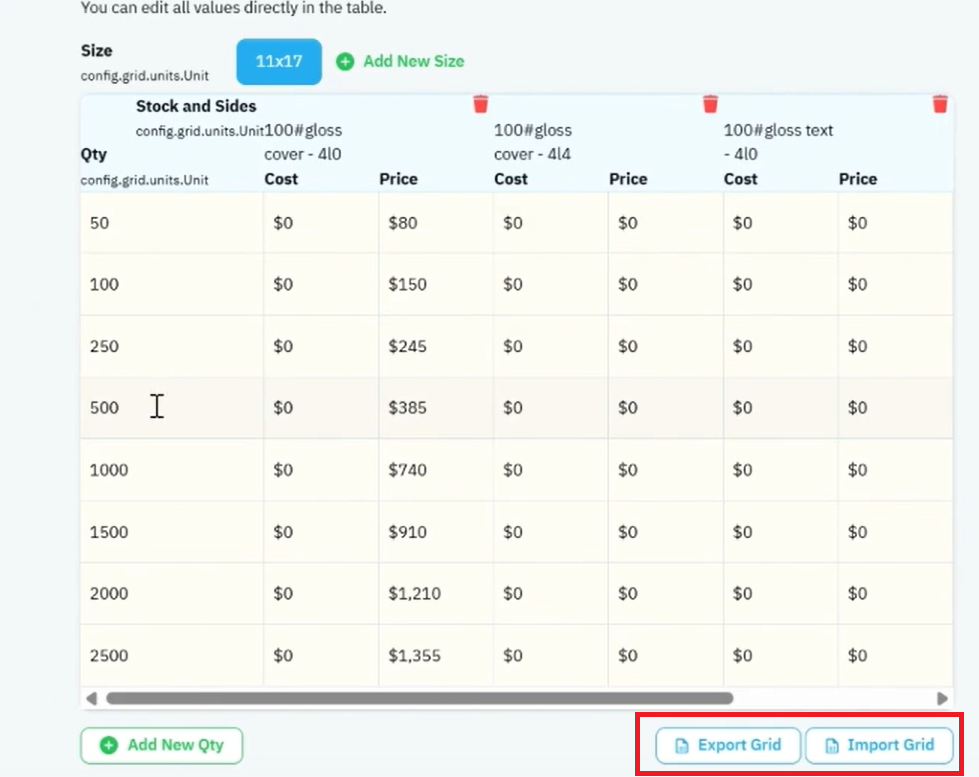This screenshot has height=777, width=979.
Task: Delete the 100#gloss text 4|0 column
Action: [x=940, y=104]
